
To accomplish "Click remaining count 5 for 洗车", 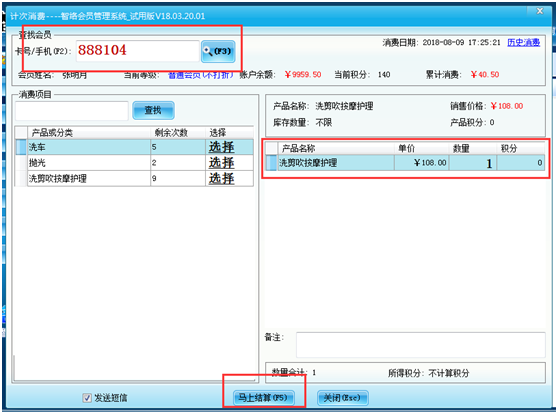I will point(178,147).
